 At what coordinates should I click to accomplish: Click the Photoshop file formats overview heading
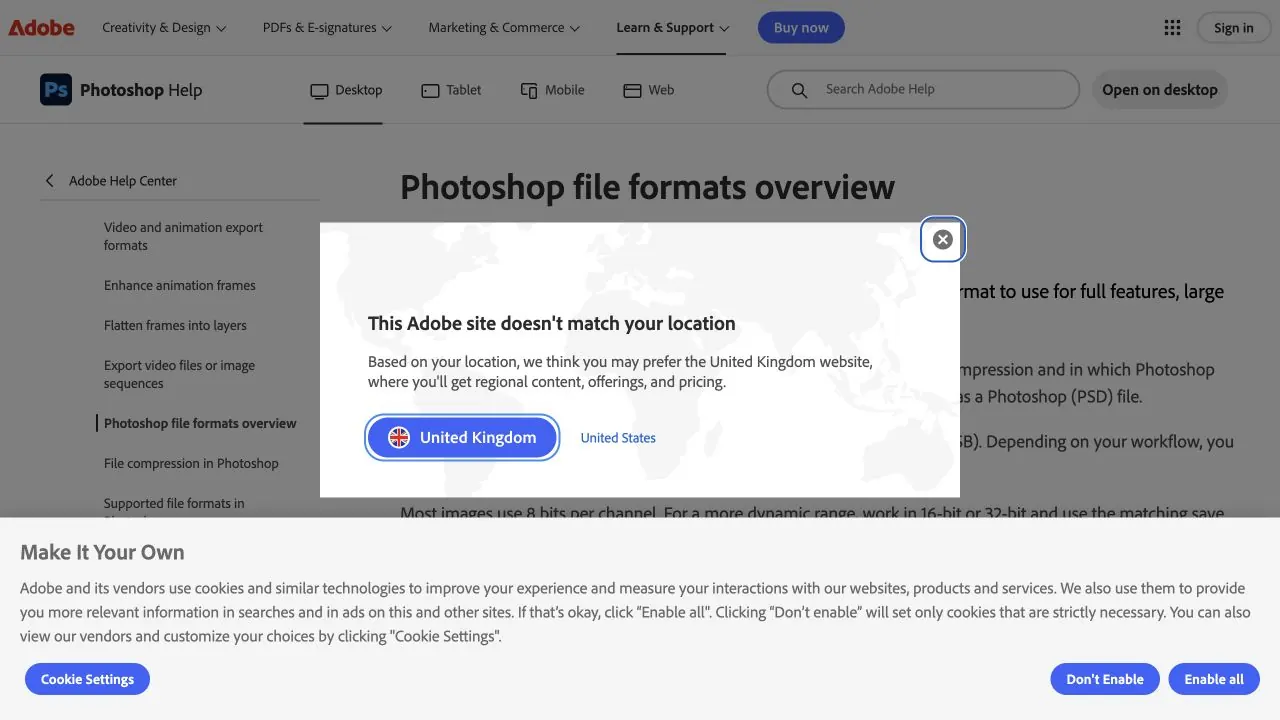(647, 187)
